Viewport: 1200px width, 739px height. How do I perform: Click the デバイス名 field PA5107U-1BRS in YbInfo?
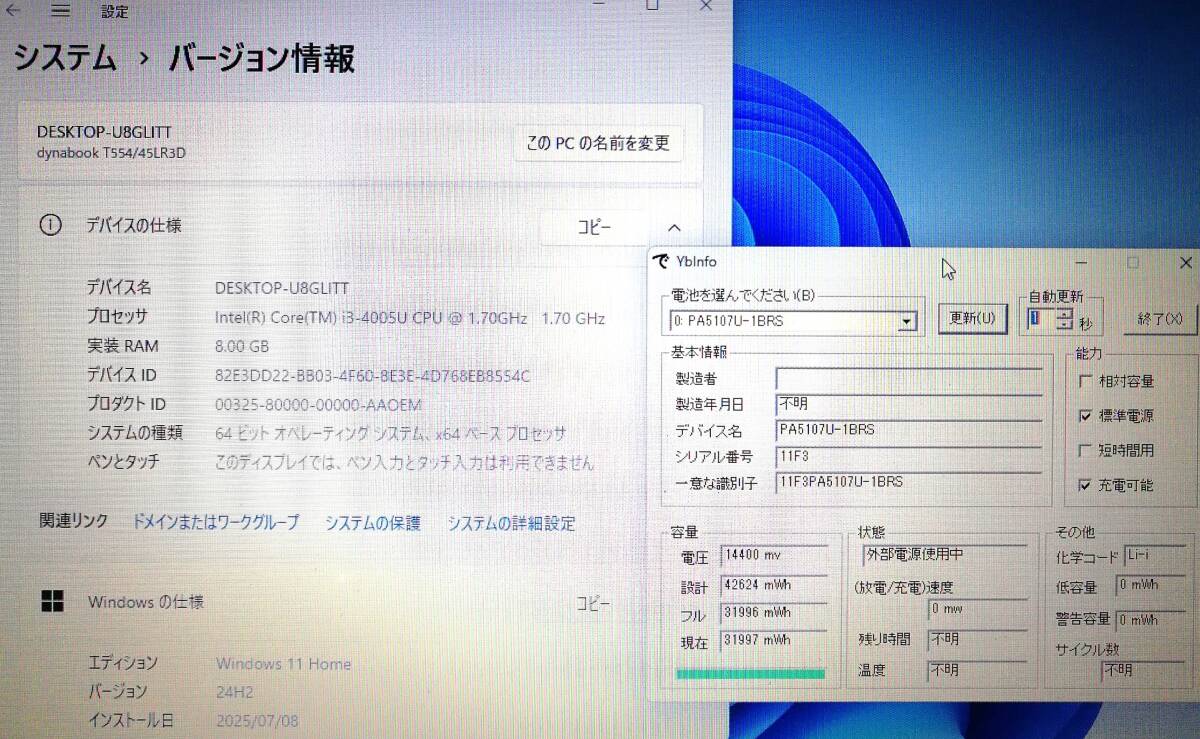click(909, 431)
